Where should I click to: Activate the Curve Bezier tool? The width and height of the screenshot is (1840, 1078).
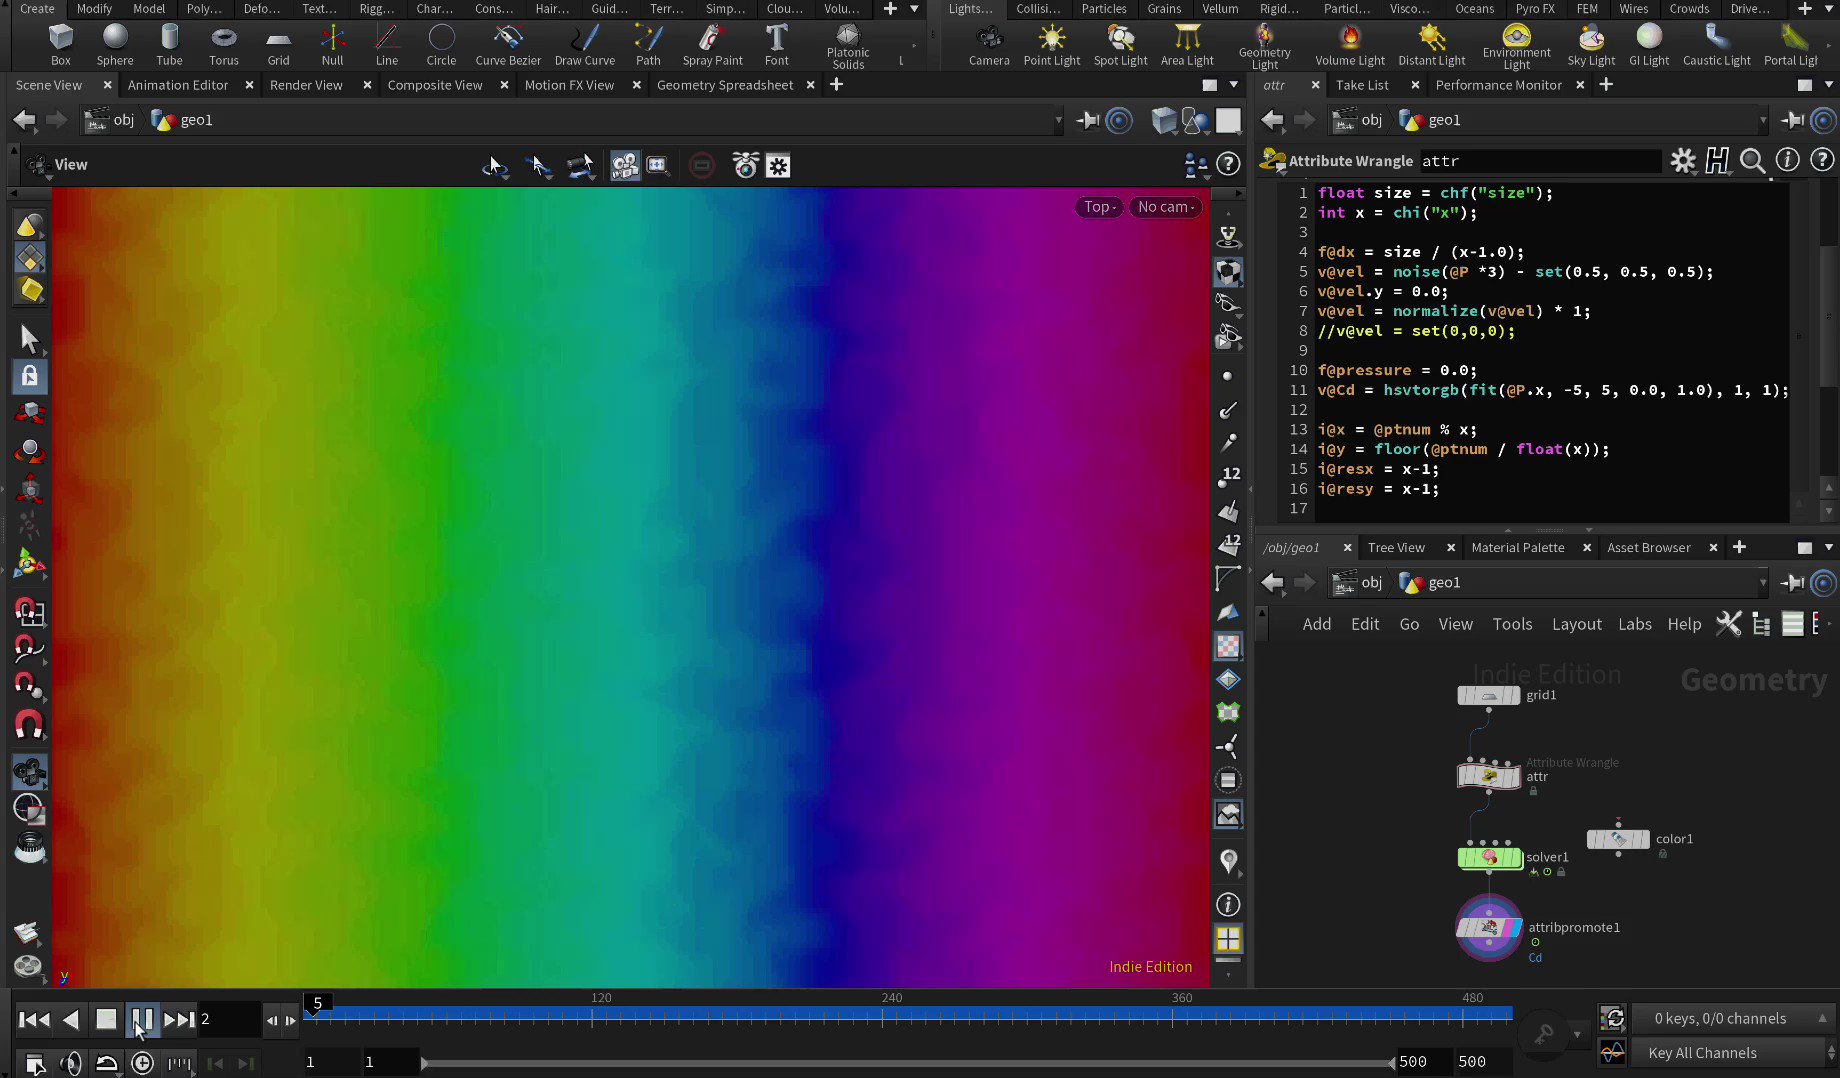(x=508, y=45)
